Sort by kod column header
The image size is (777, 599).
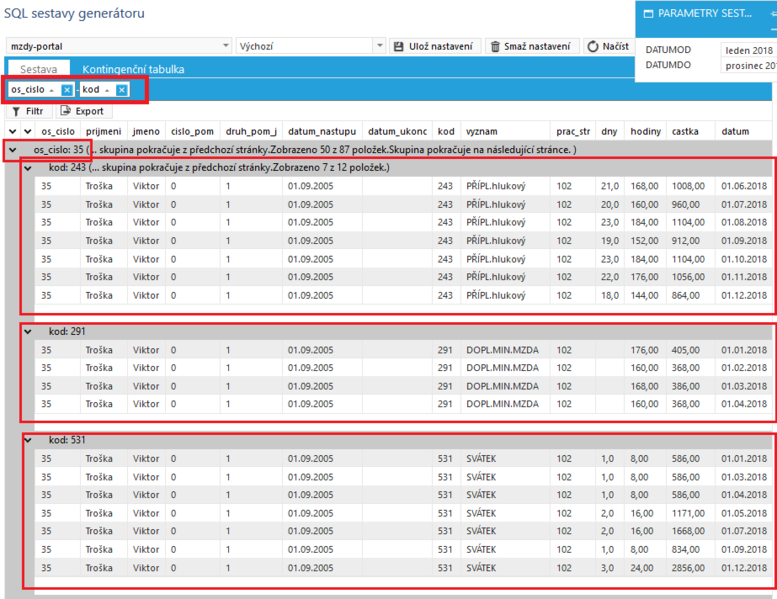click(x=446, y=131)
